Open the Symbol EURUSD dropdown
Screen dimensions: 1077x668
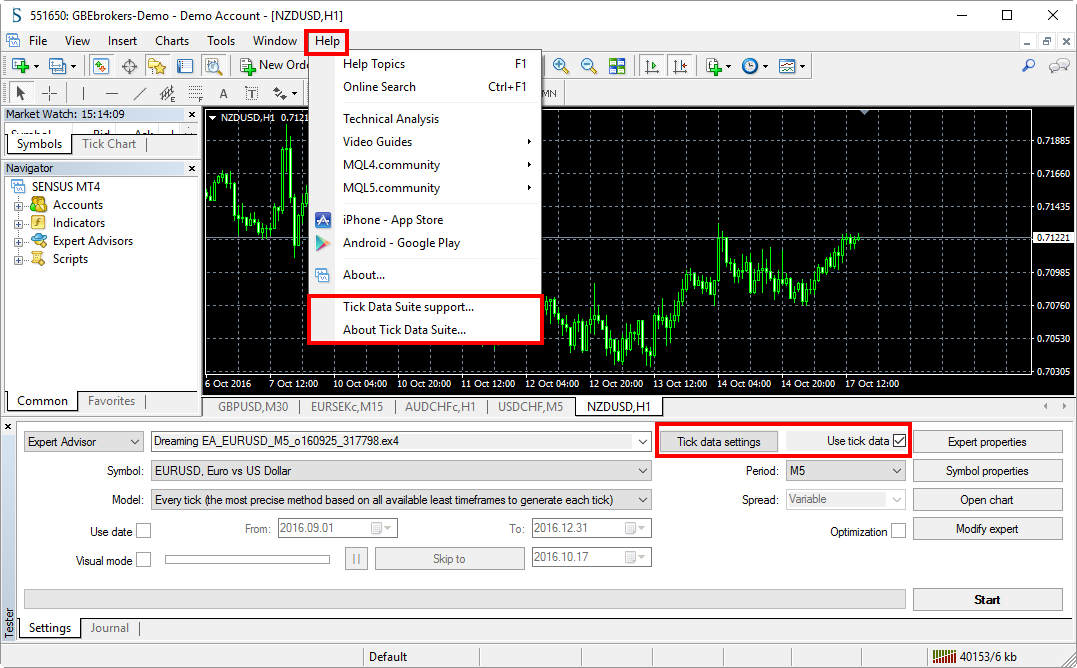(x=401, y=471)
